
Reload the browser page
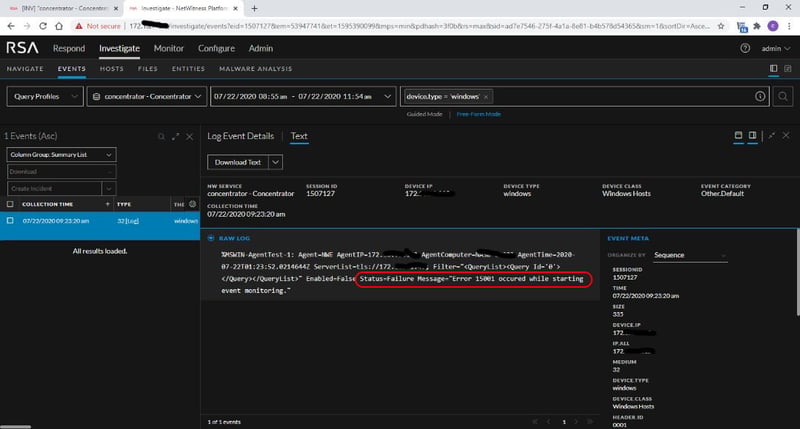coord(43,26)
